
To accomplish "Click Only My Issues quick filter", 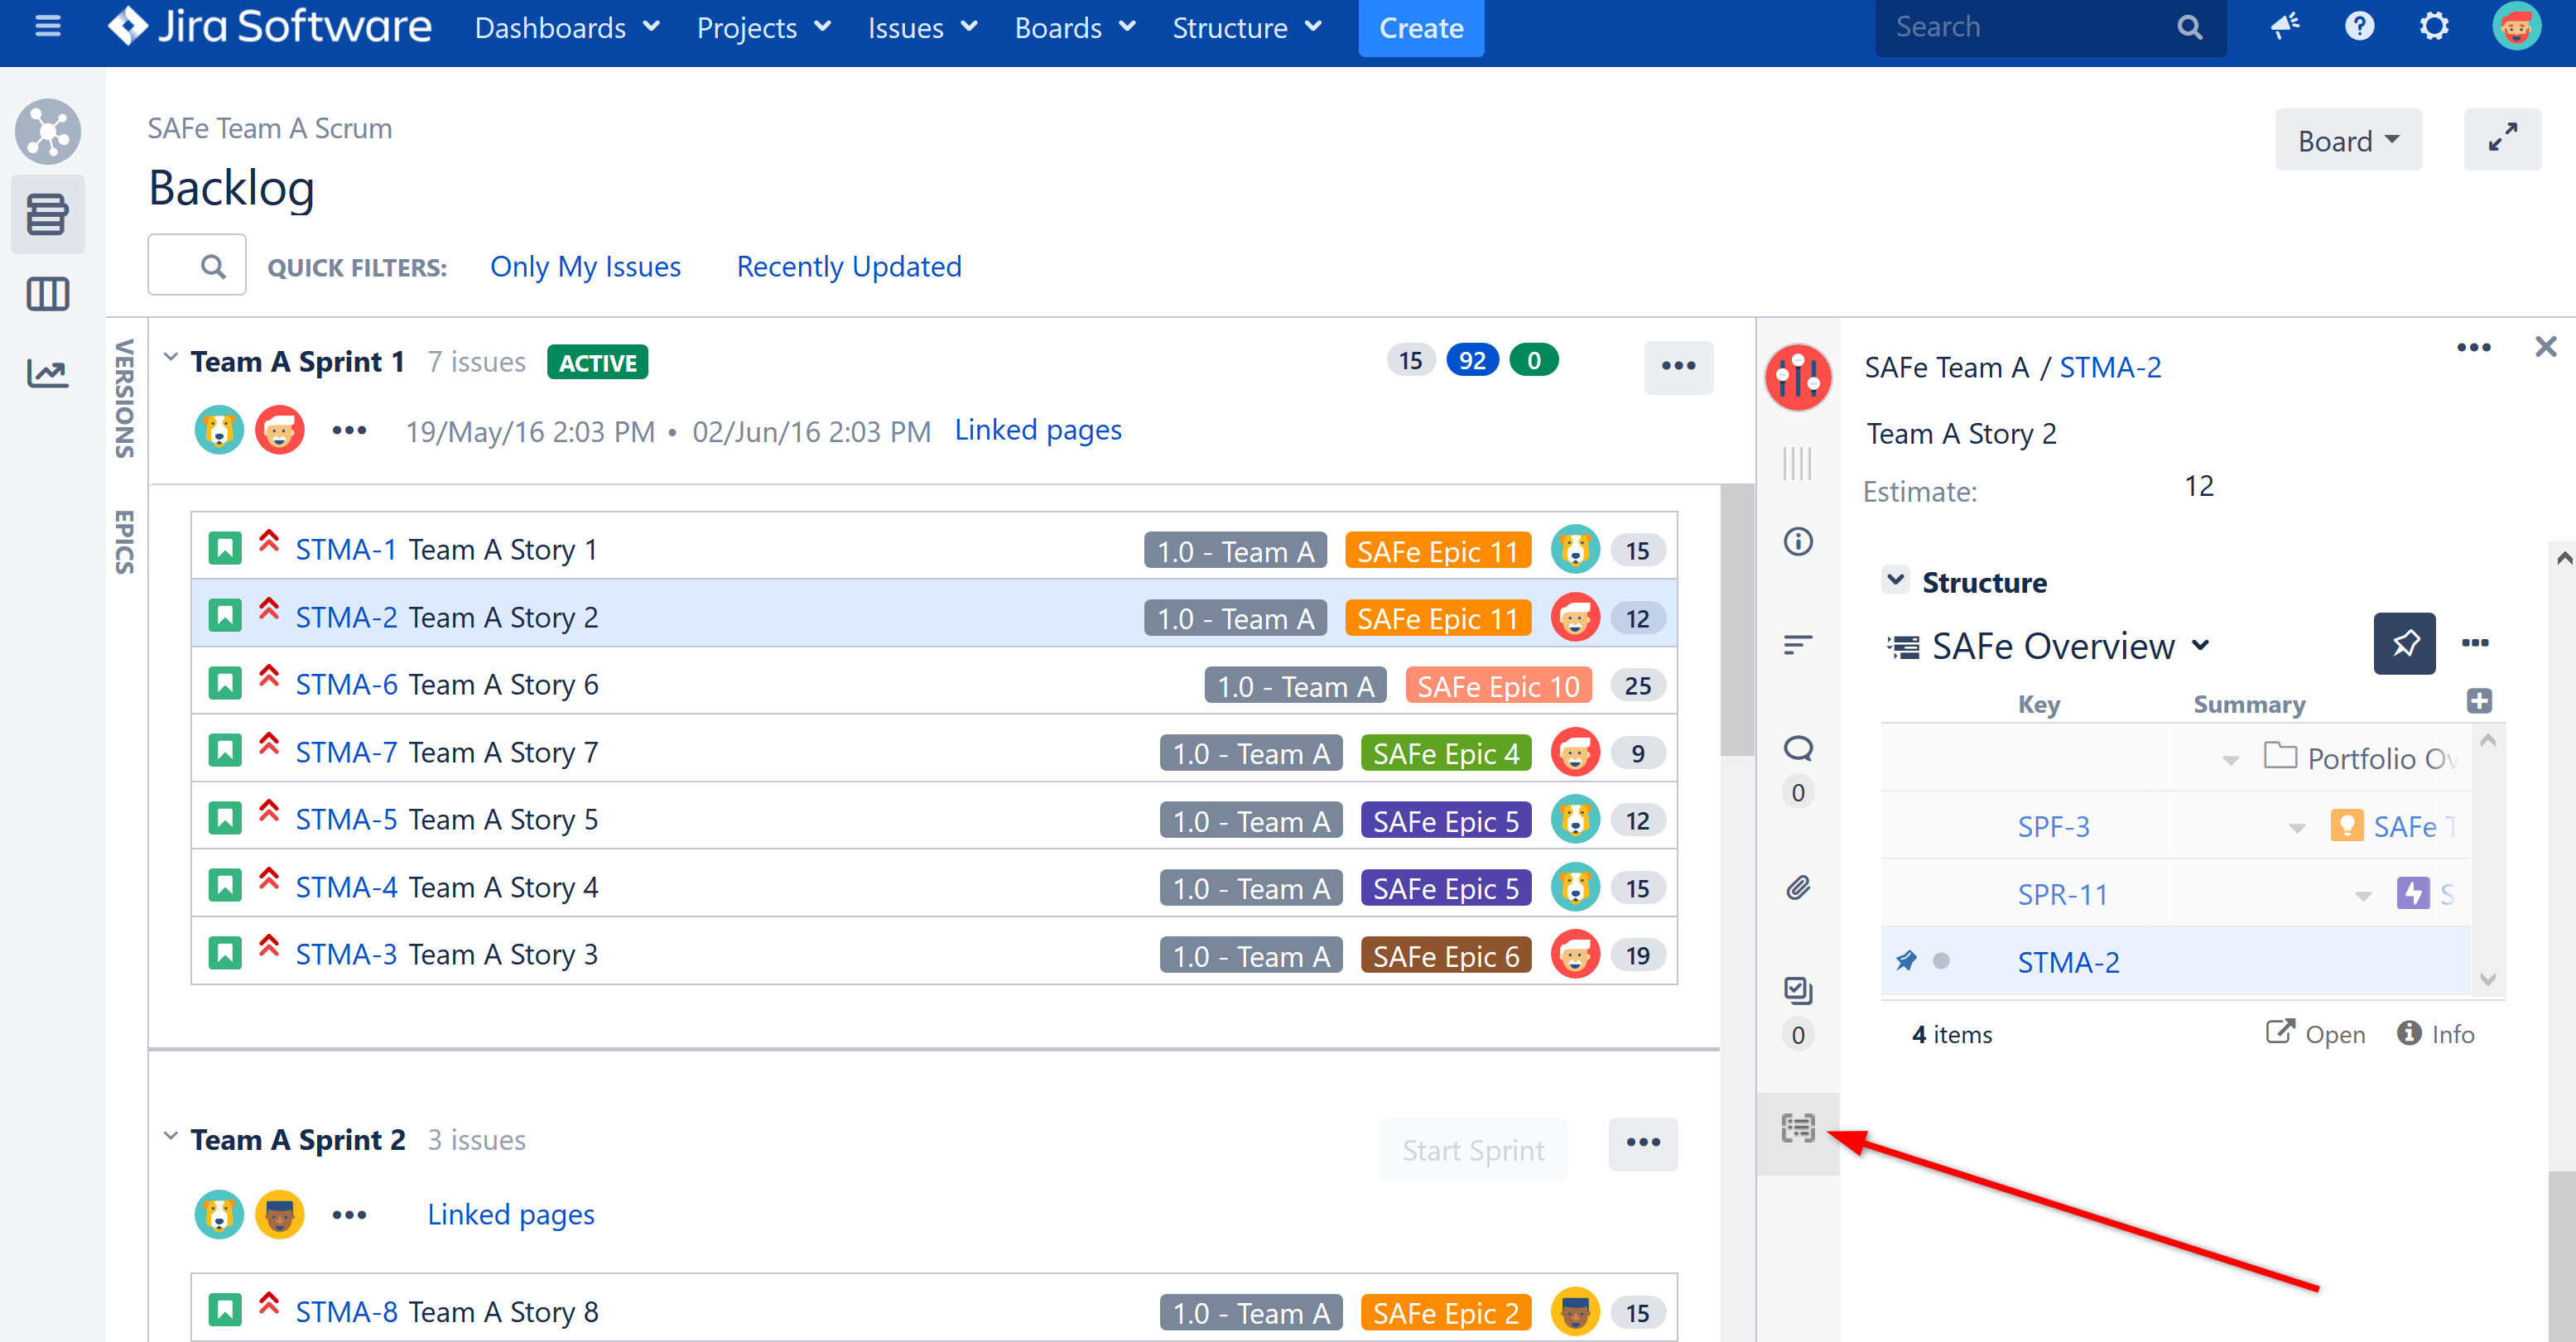I will (586, 266).
